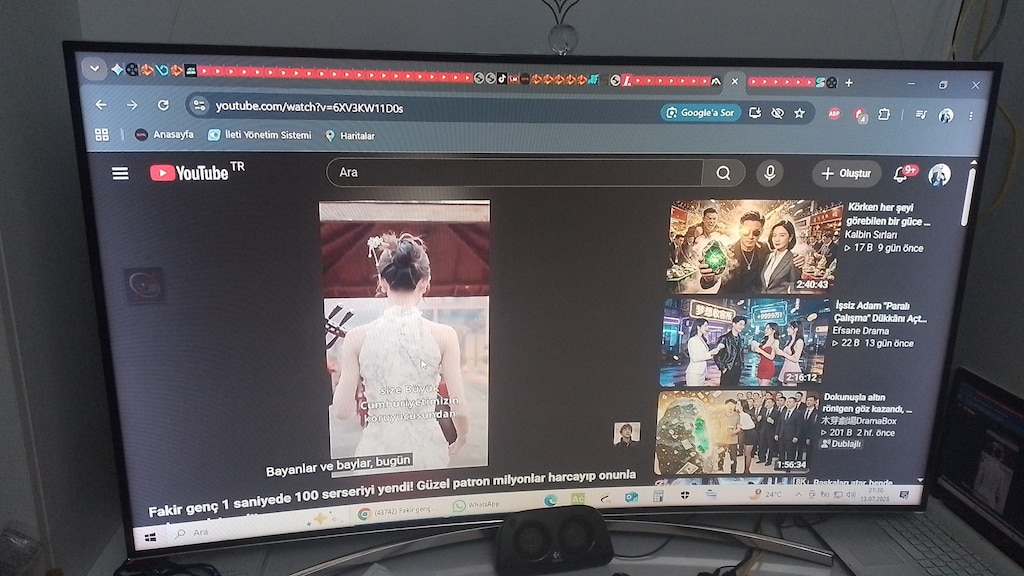The width and height of the screenshot is (1024, 576).
Task: Click inside the Ara search field
Action: coord(515,172)
